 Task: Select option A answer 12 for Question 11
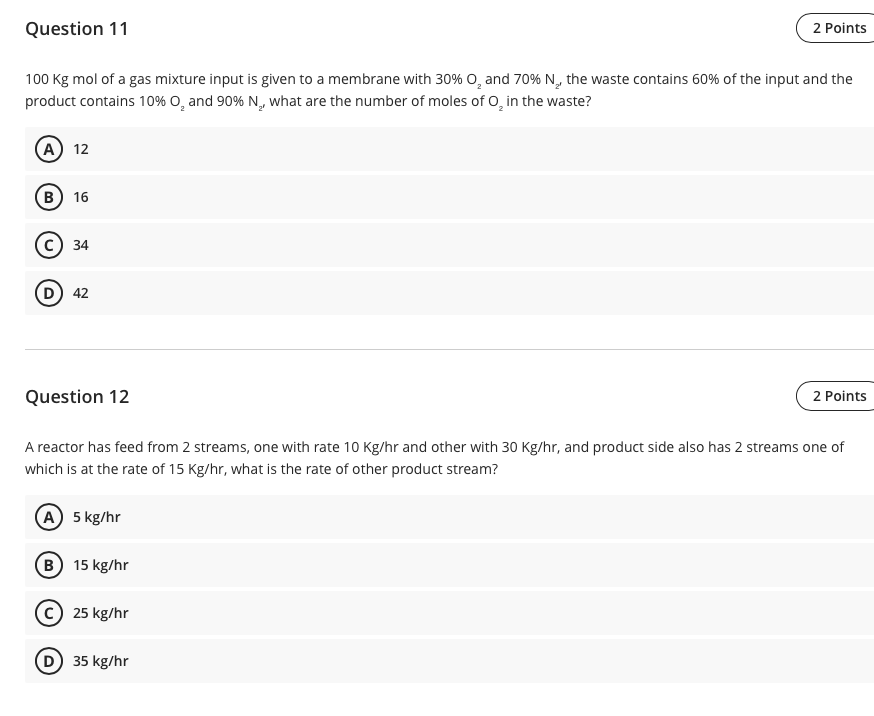[x=80, y=148]
